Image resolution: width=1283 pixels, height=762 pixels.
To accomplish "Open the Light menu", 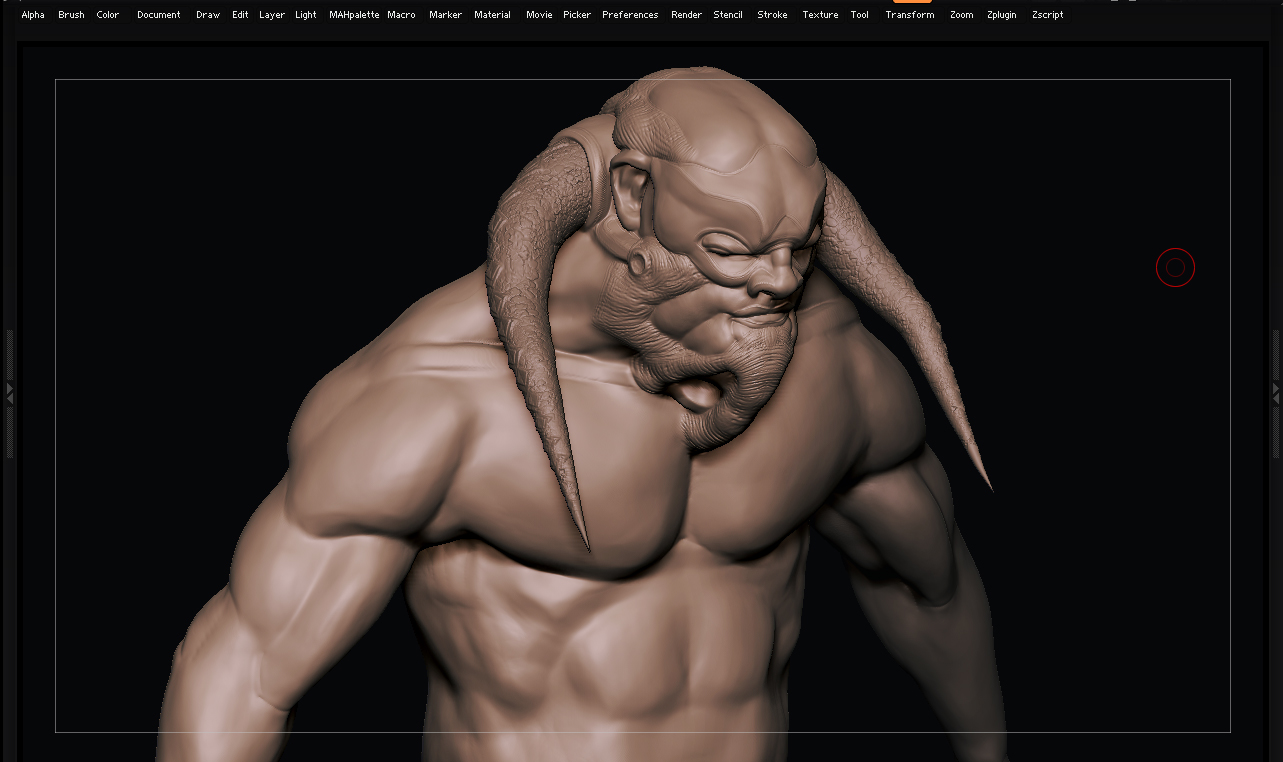I will (306, 15).
